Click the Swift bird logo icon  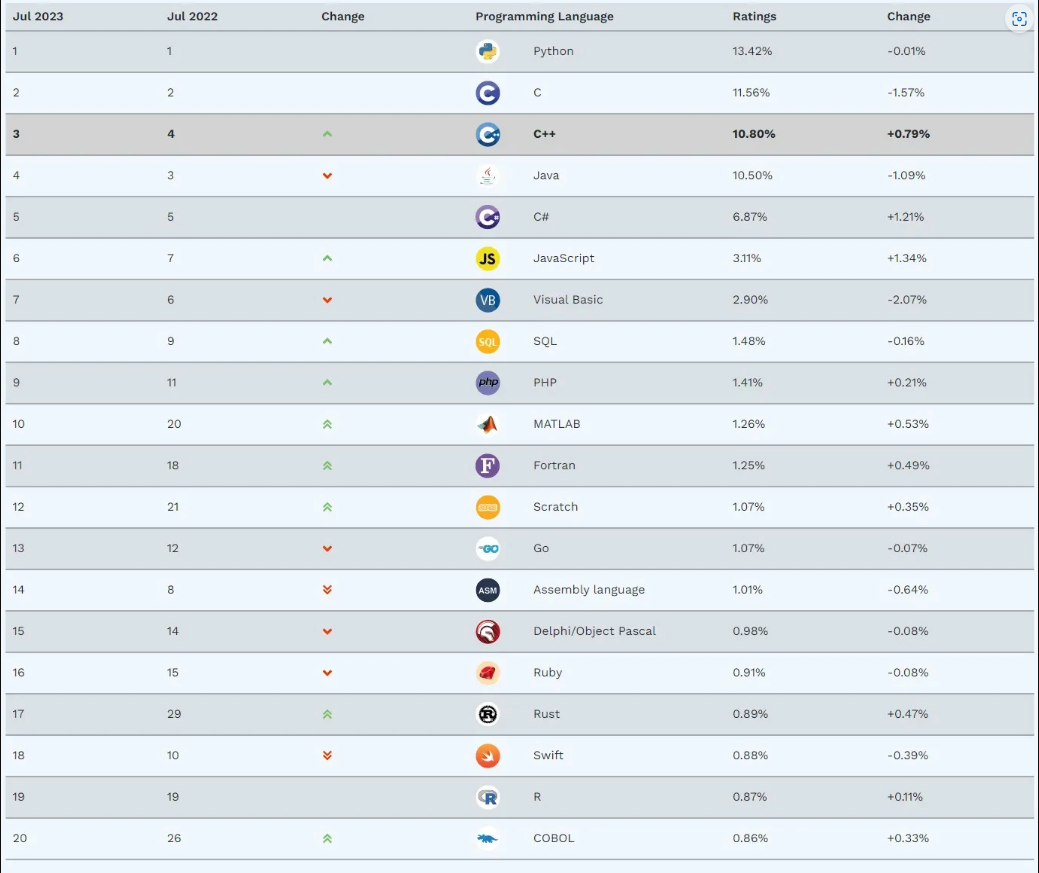pyautogui.click(x=487, y=756)
